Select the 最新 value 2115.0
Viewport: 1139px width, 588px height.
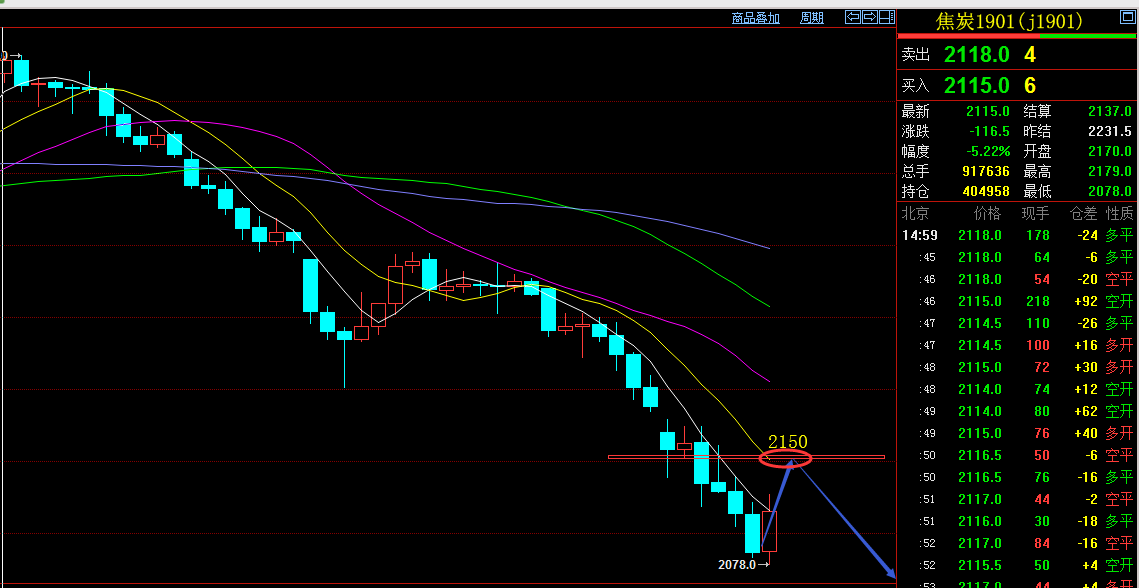(988, 112)
